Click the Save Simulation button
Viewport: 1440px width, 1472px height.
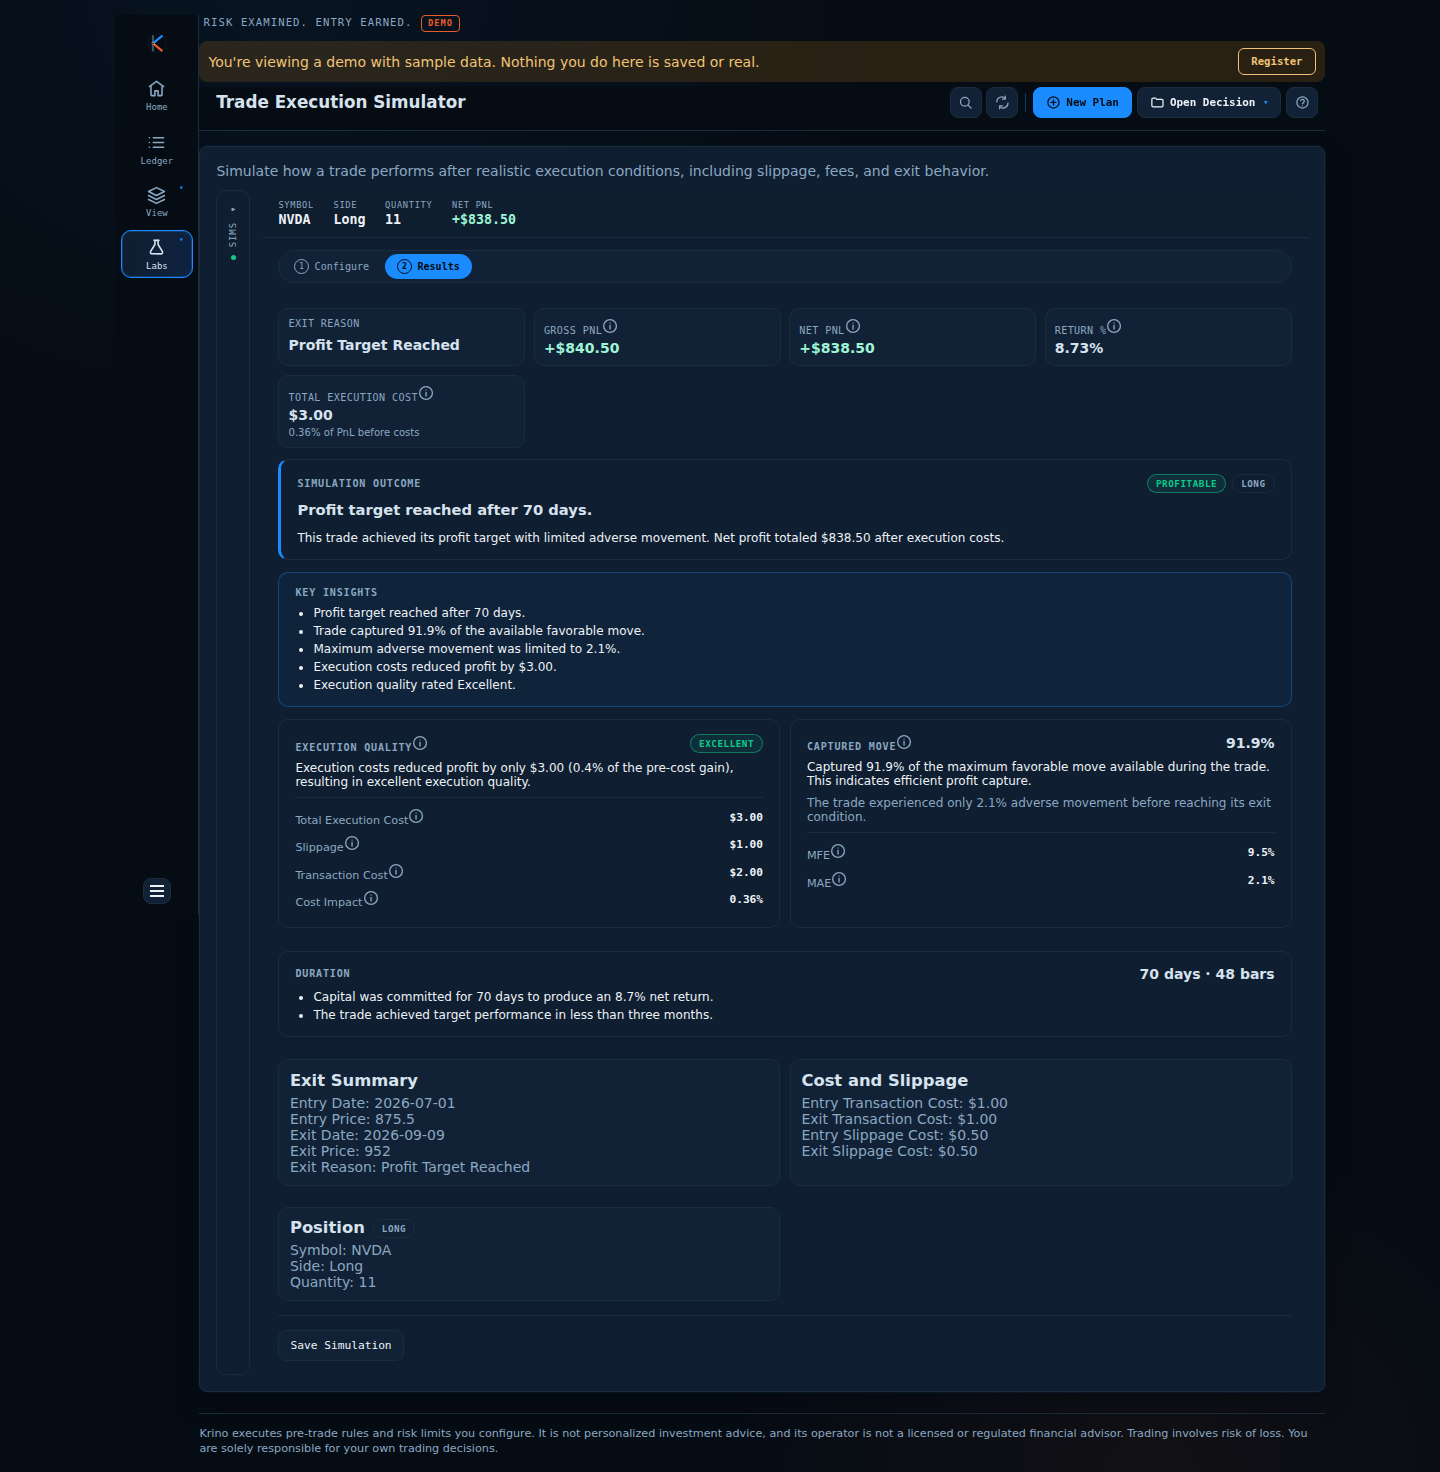(341, 1346)
